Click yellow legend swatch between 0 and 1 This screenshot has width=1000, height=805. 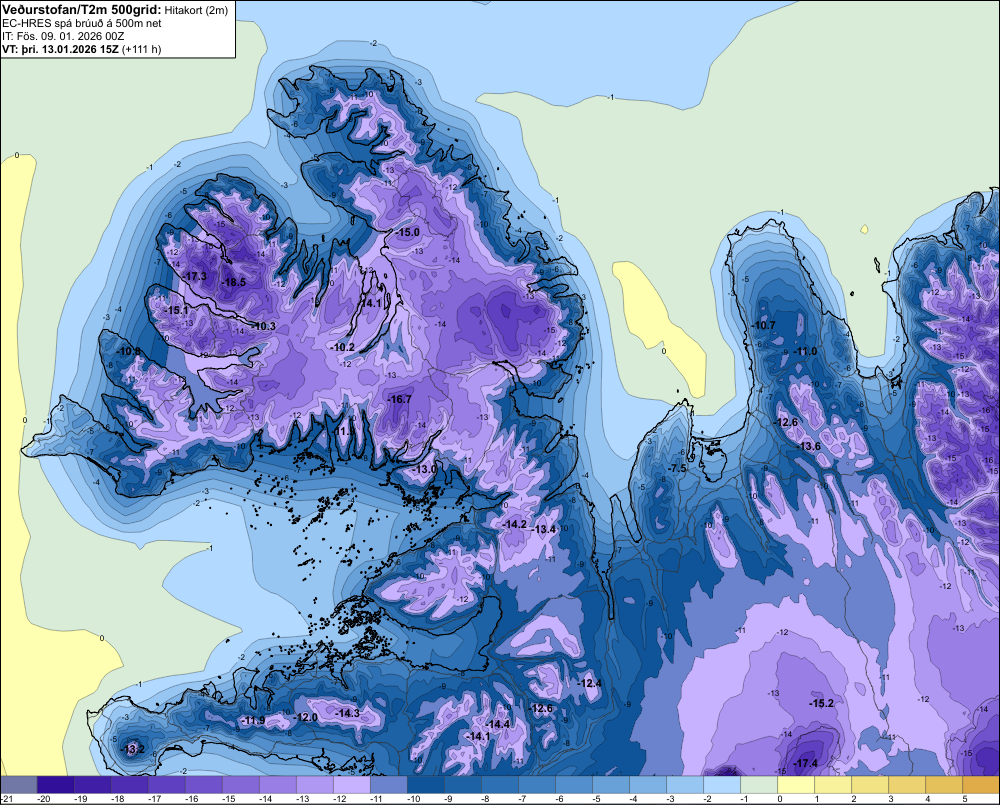(x=797, y=784)
